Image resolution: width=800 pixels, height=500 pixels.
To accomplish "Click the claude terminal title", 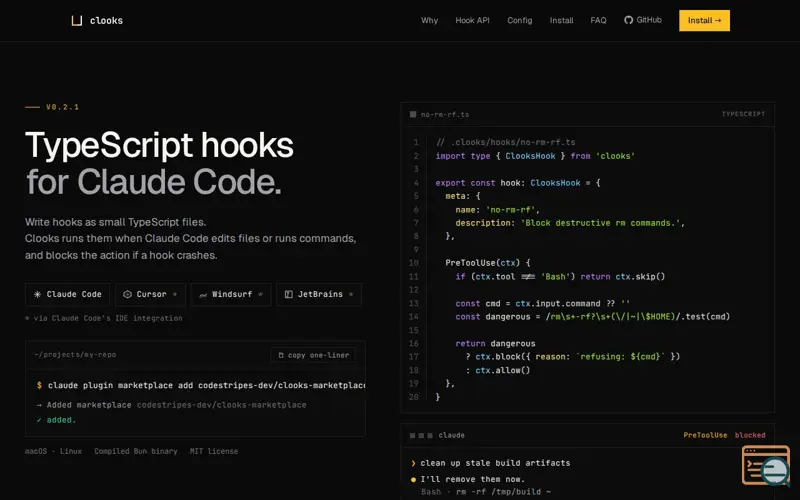I will point(452,435).
